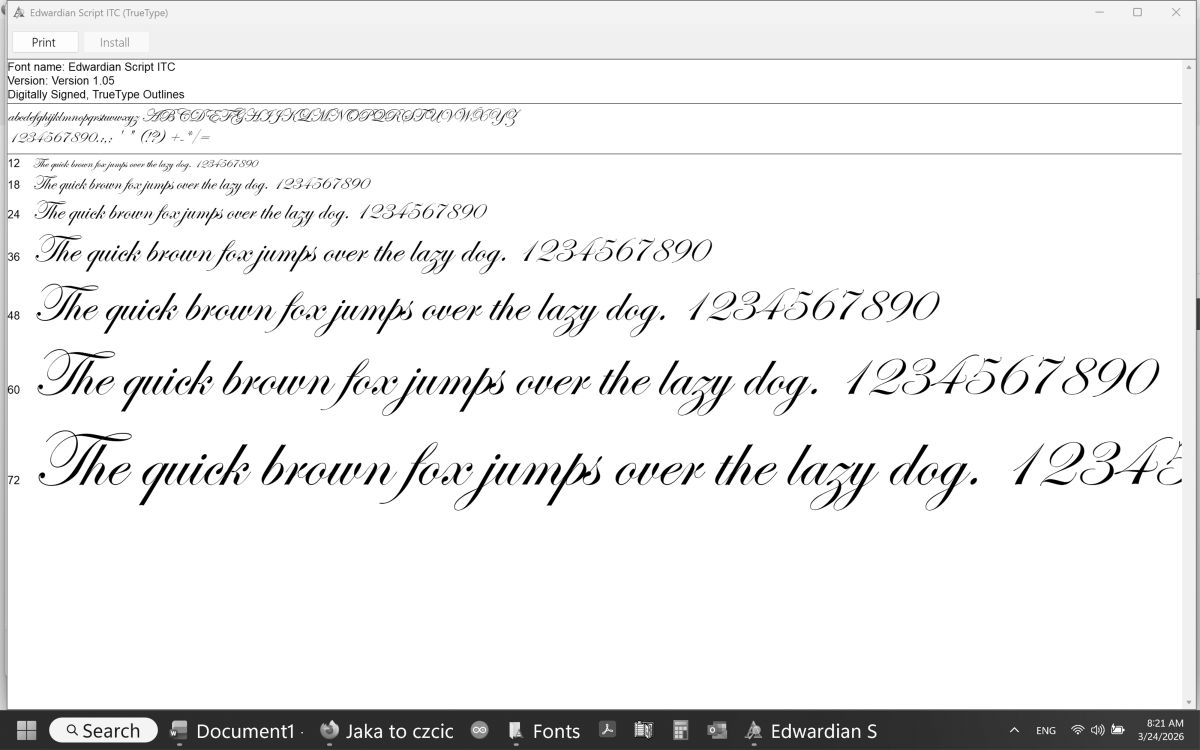This screenshot has width=1200, height=750.
Task: Select the Edwardian S font viewer taskbar item
Action: 811,730
